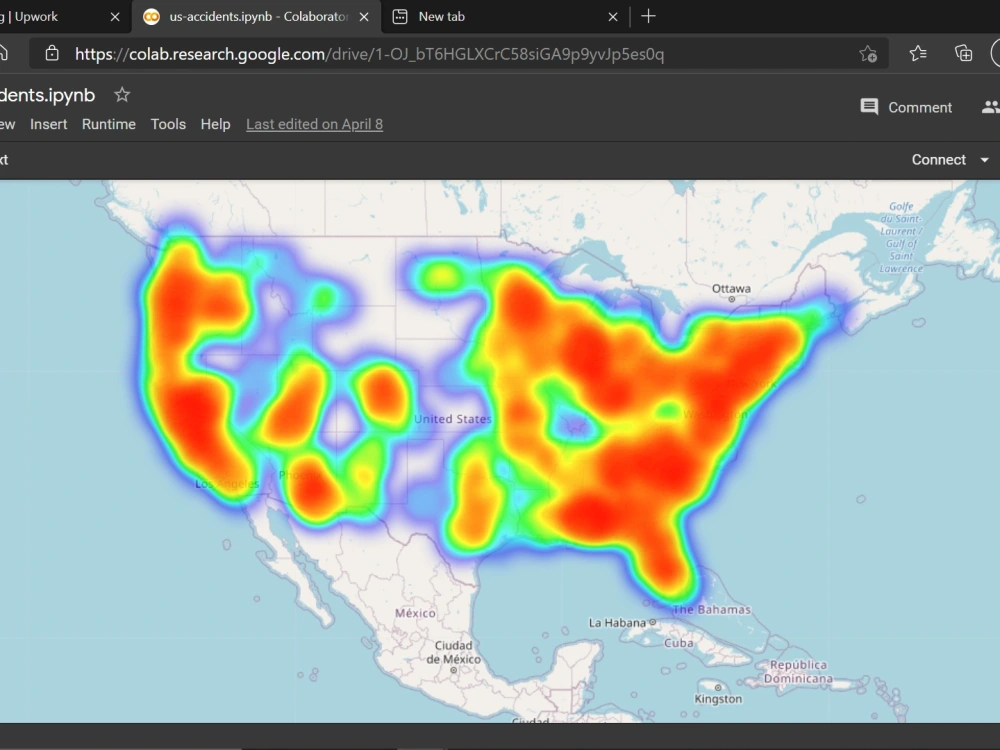Click the Ciudad de México map label
This screenshot has height=750, width=1000.
(453, 652)
